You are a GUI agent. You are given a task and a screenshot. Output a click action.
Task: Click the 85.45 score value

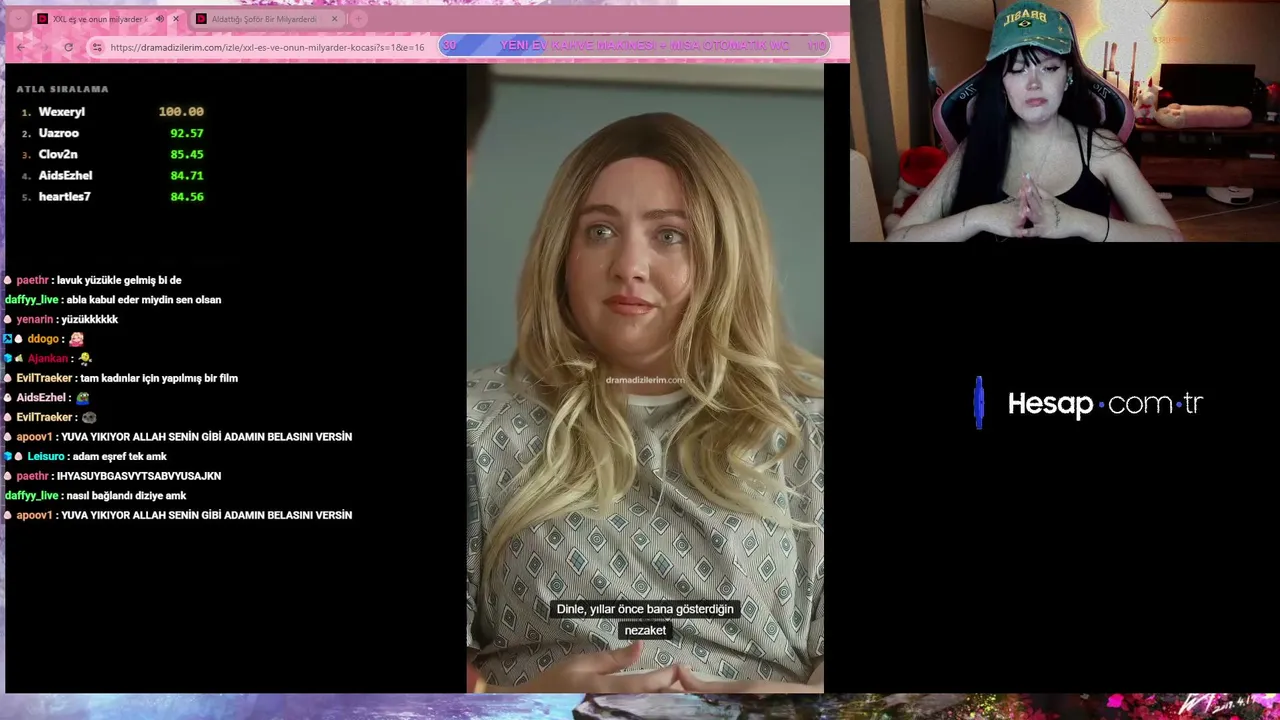pos(187,154)
